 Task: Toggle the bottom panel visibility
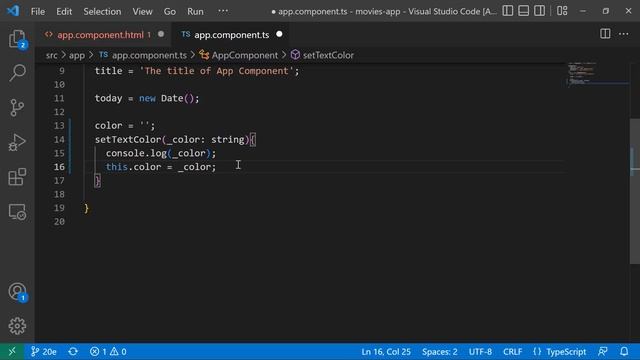pyautogui.click(x=524, y=11)
